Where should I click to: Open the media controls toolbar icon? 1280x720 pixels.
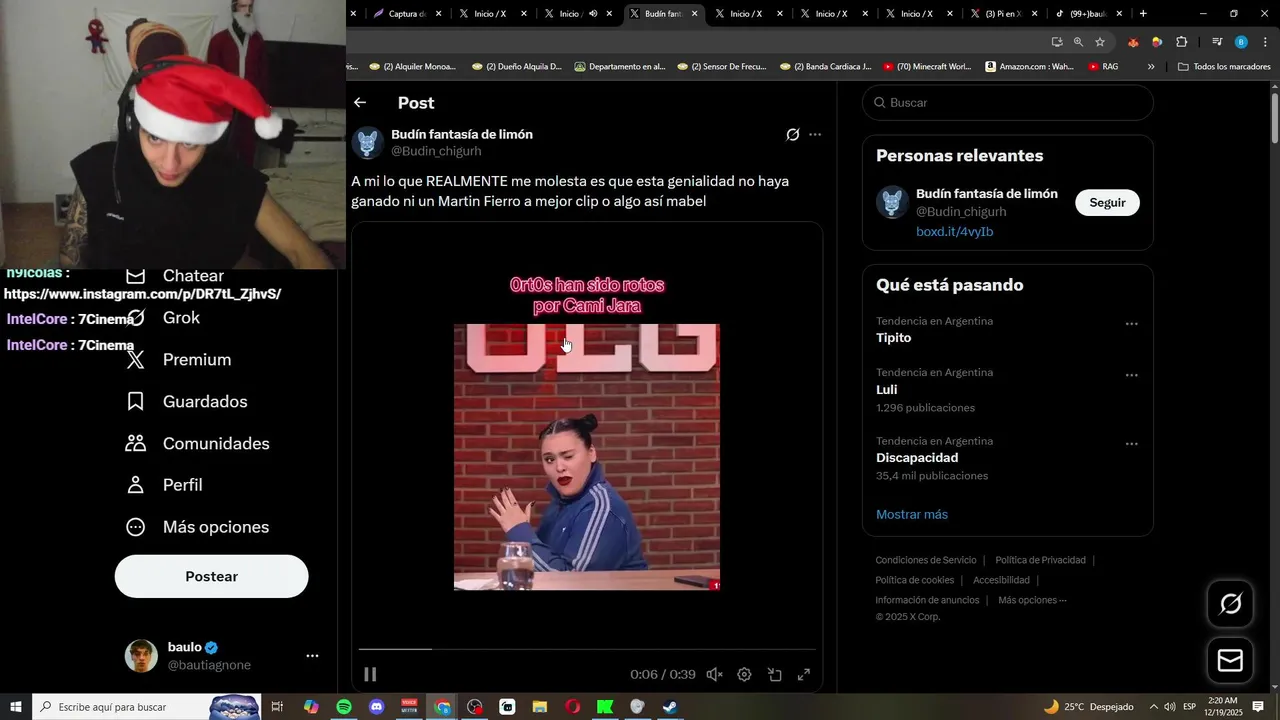(x=1217, y=42)
